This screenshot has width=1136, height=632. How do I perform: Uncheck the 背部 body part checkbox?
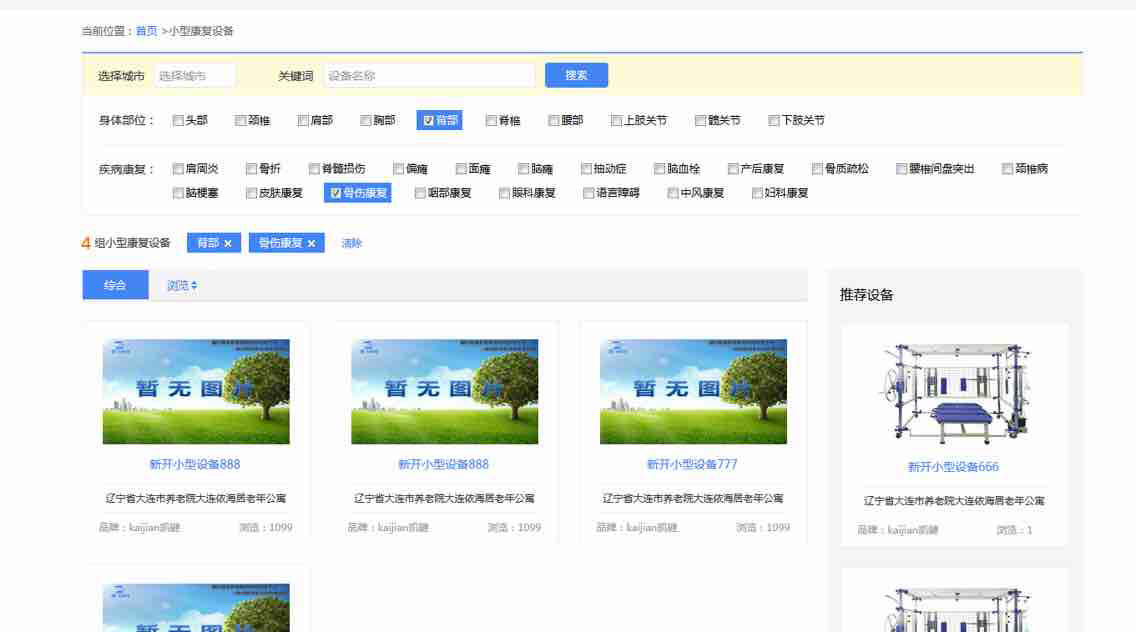(428, 121)
